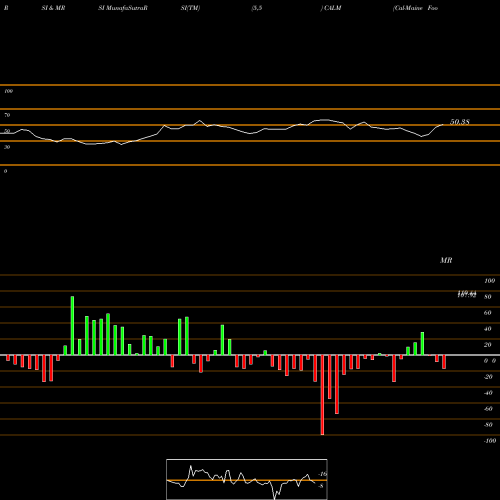Click the overlapping value label beside MR axis 80

(x=467, y=294)
